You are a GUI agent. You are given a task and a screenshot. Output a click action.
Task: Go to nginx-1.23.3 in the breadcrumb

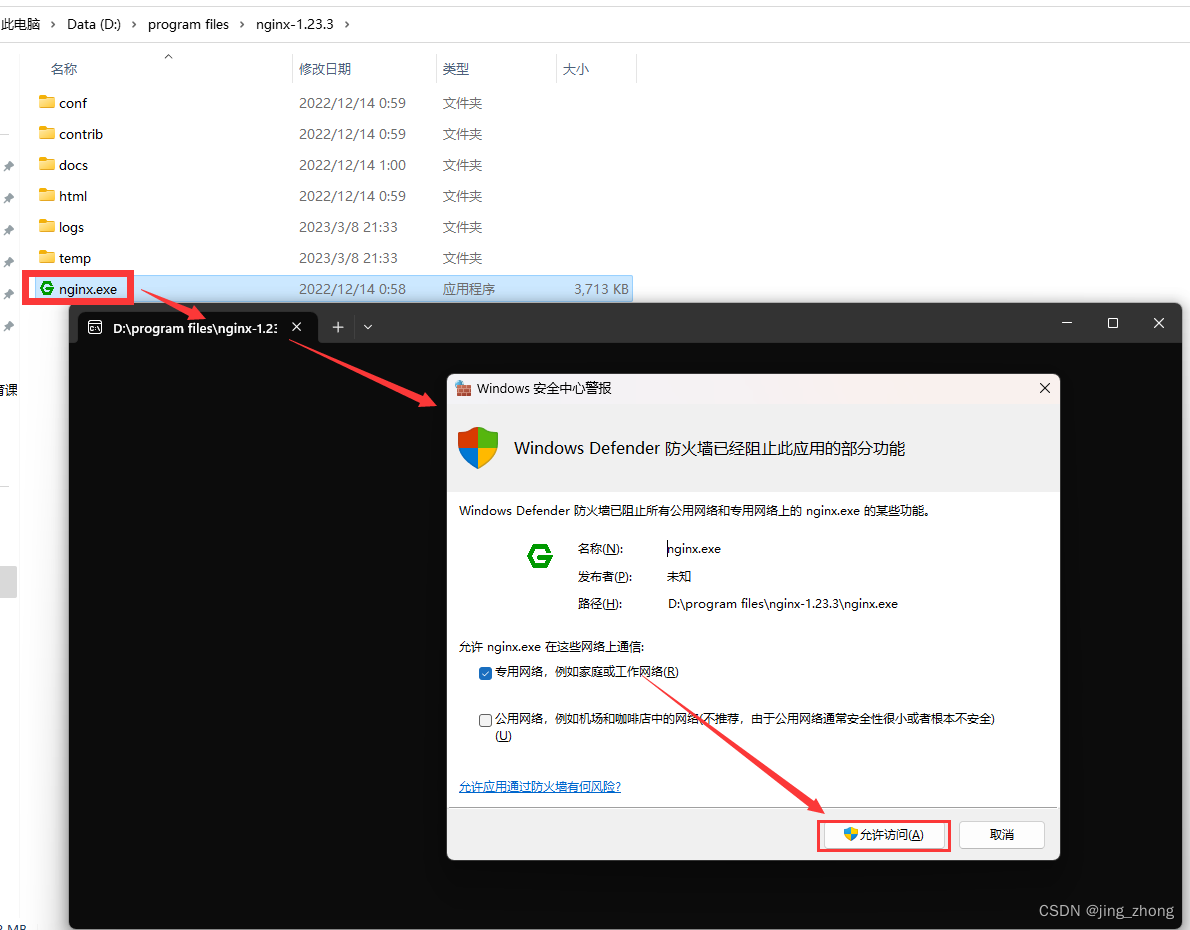294,24
